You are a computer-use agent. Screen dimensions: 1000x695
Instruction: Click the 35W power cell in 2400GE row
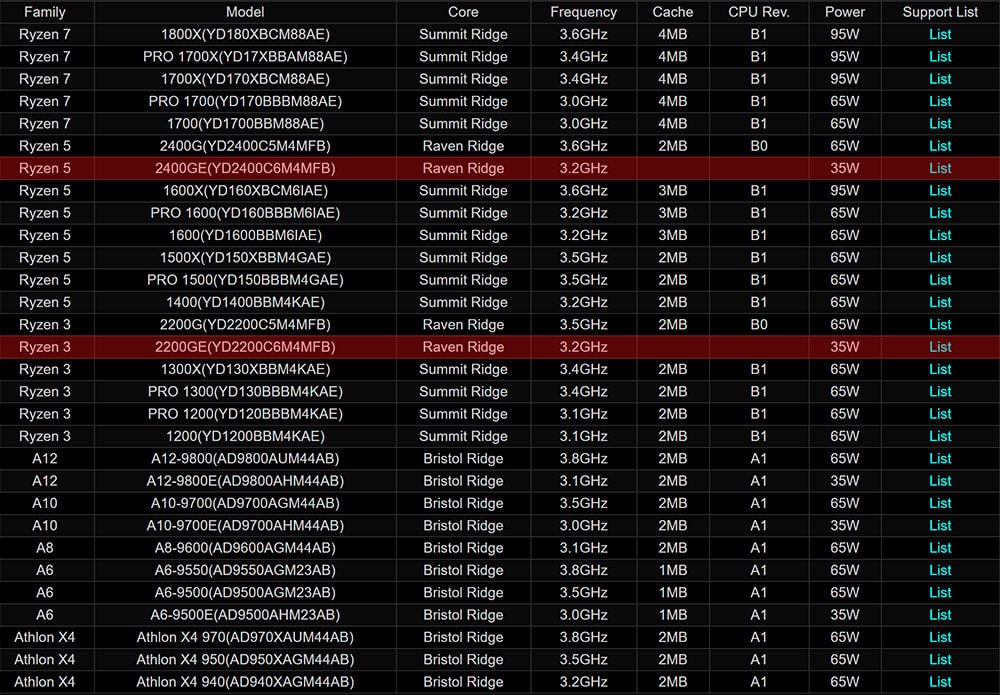845,168
